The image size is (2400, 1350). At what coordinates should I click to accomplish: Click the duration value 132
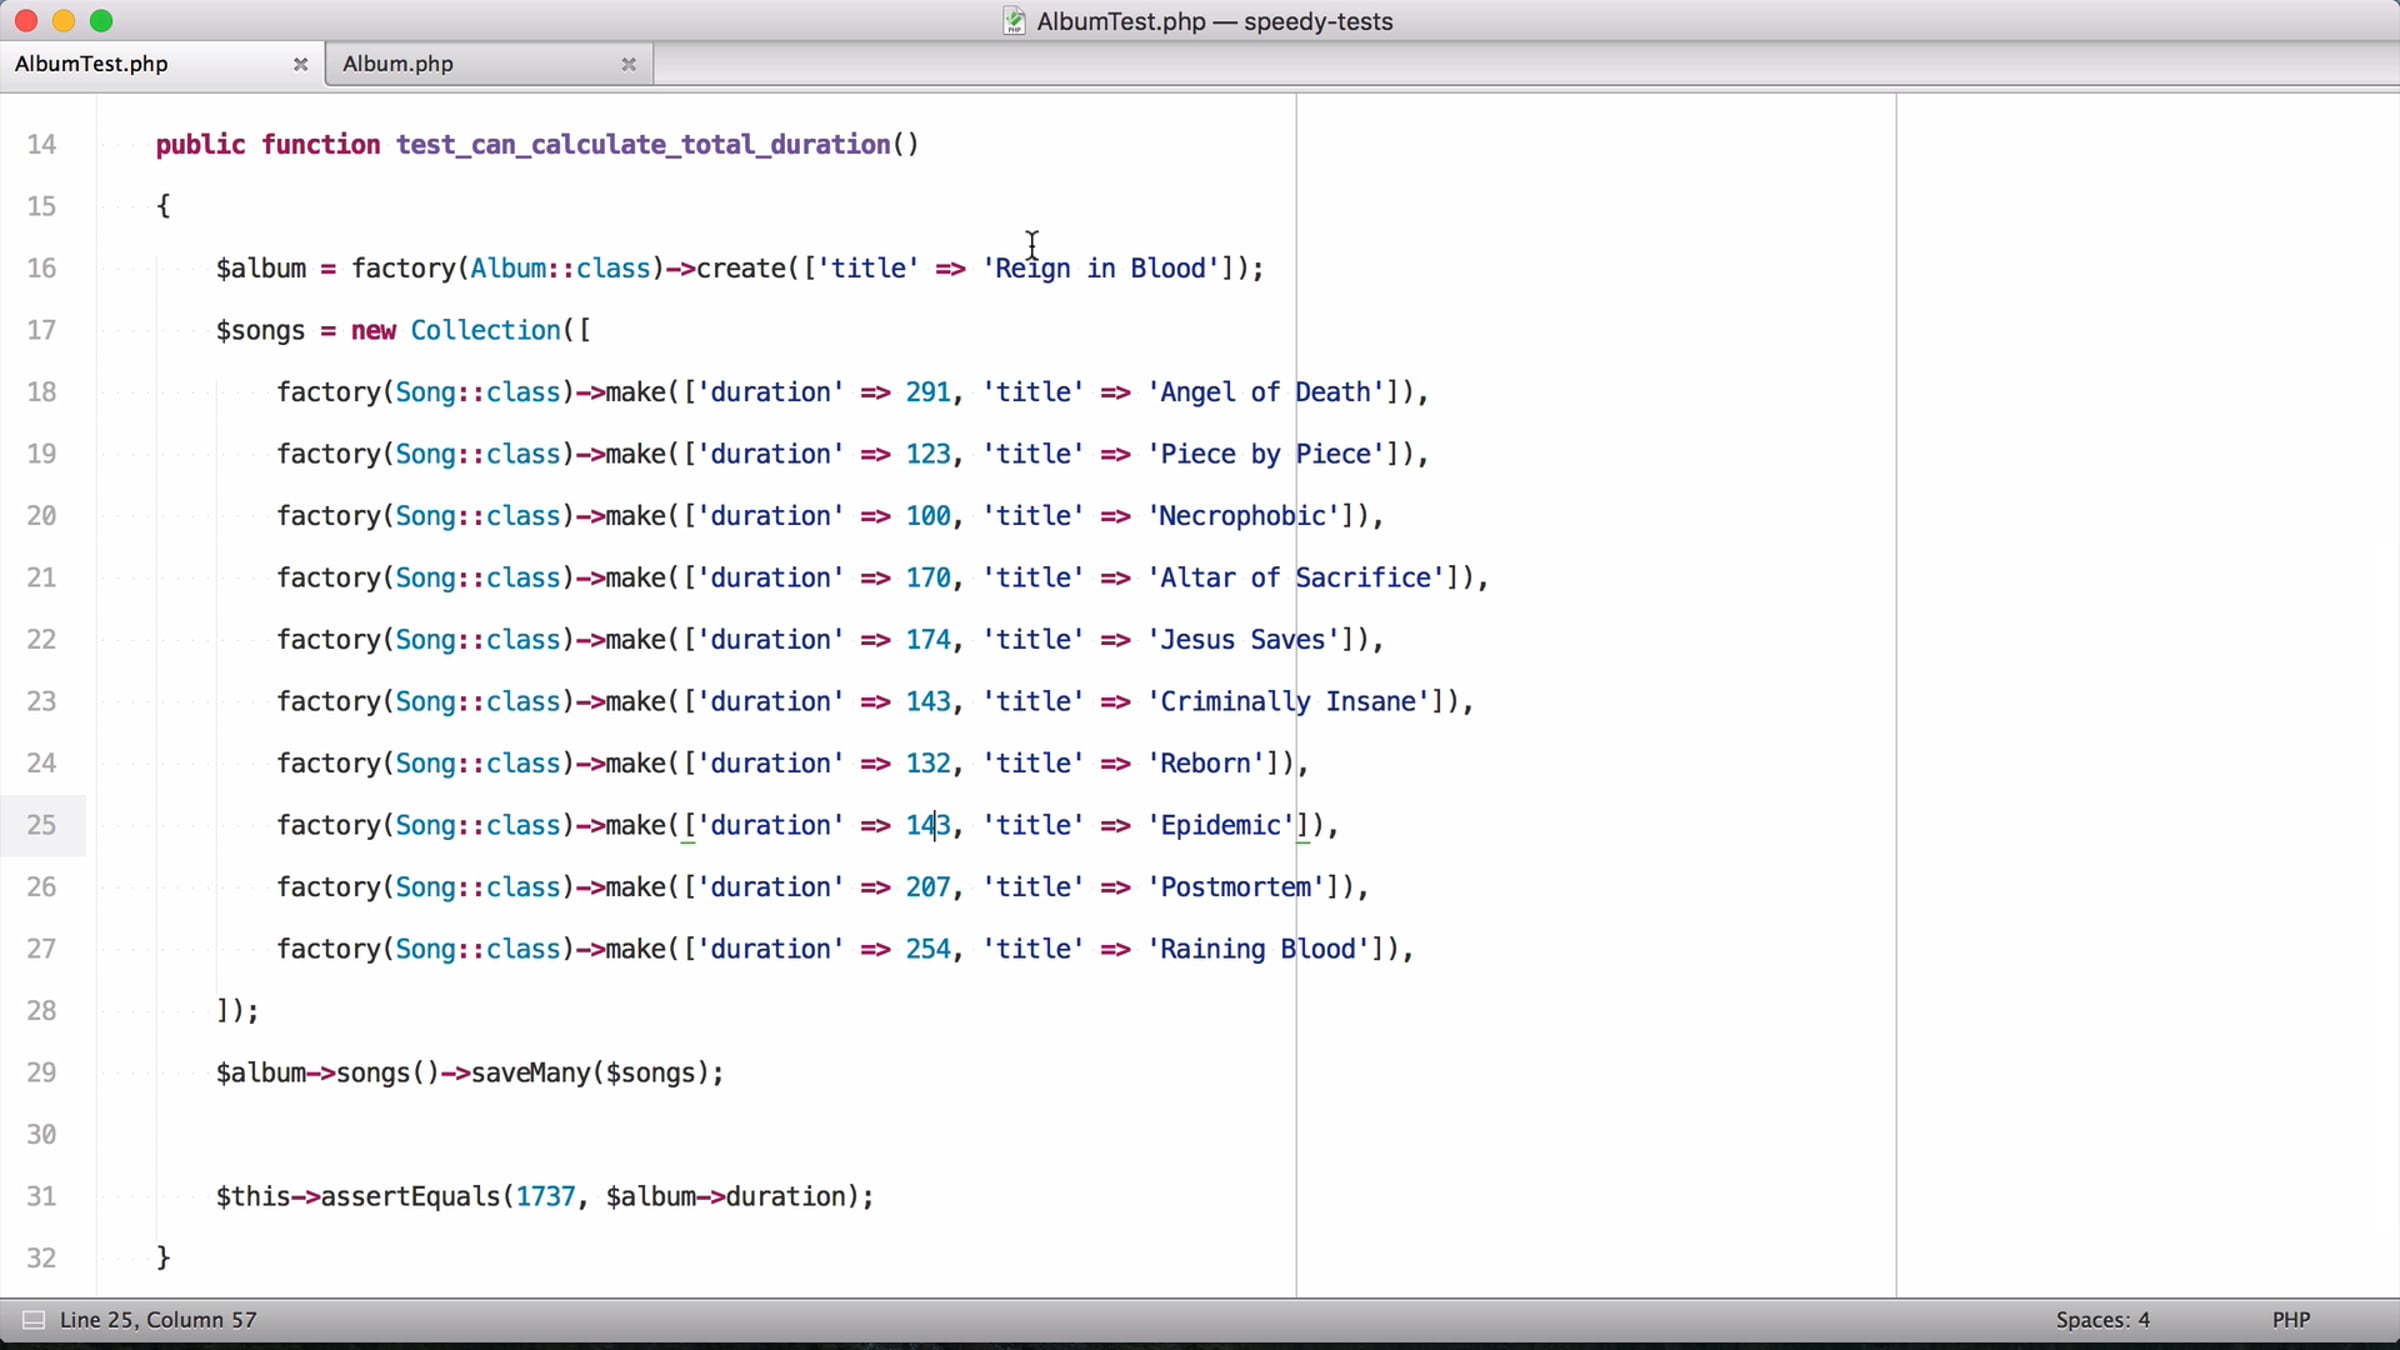coord(928,764)
